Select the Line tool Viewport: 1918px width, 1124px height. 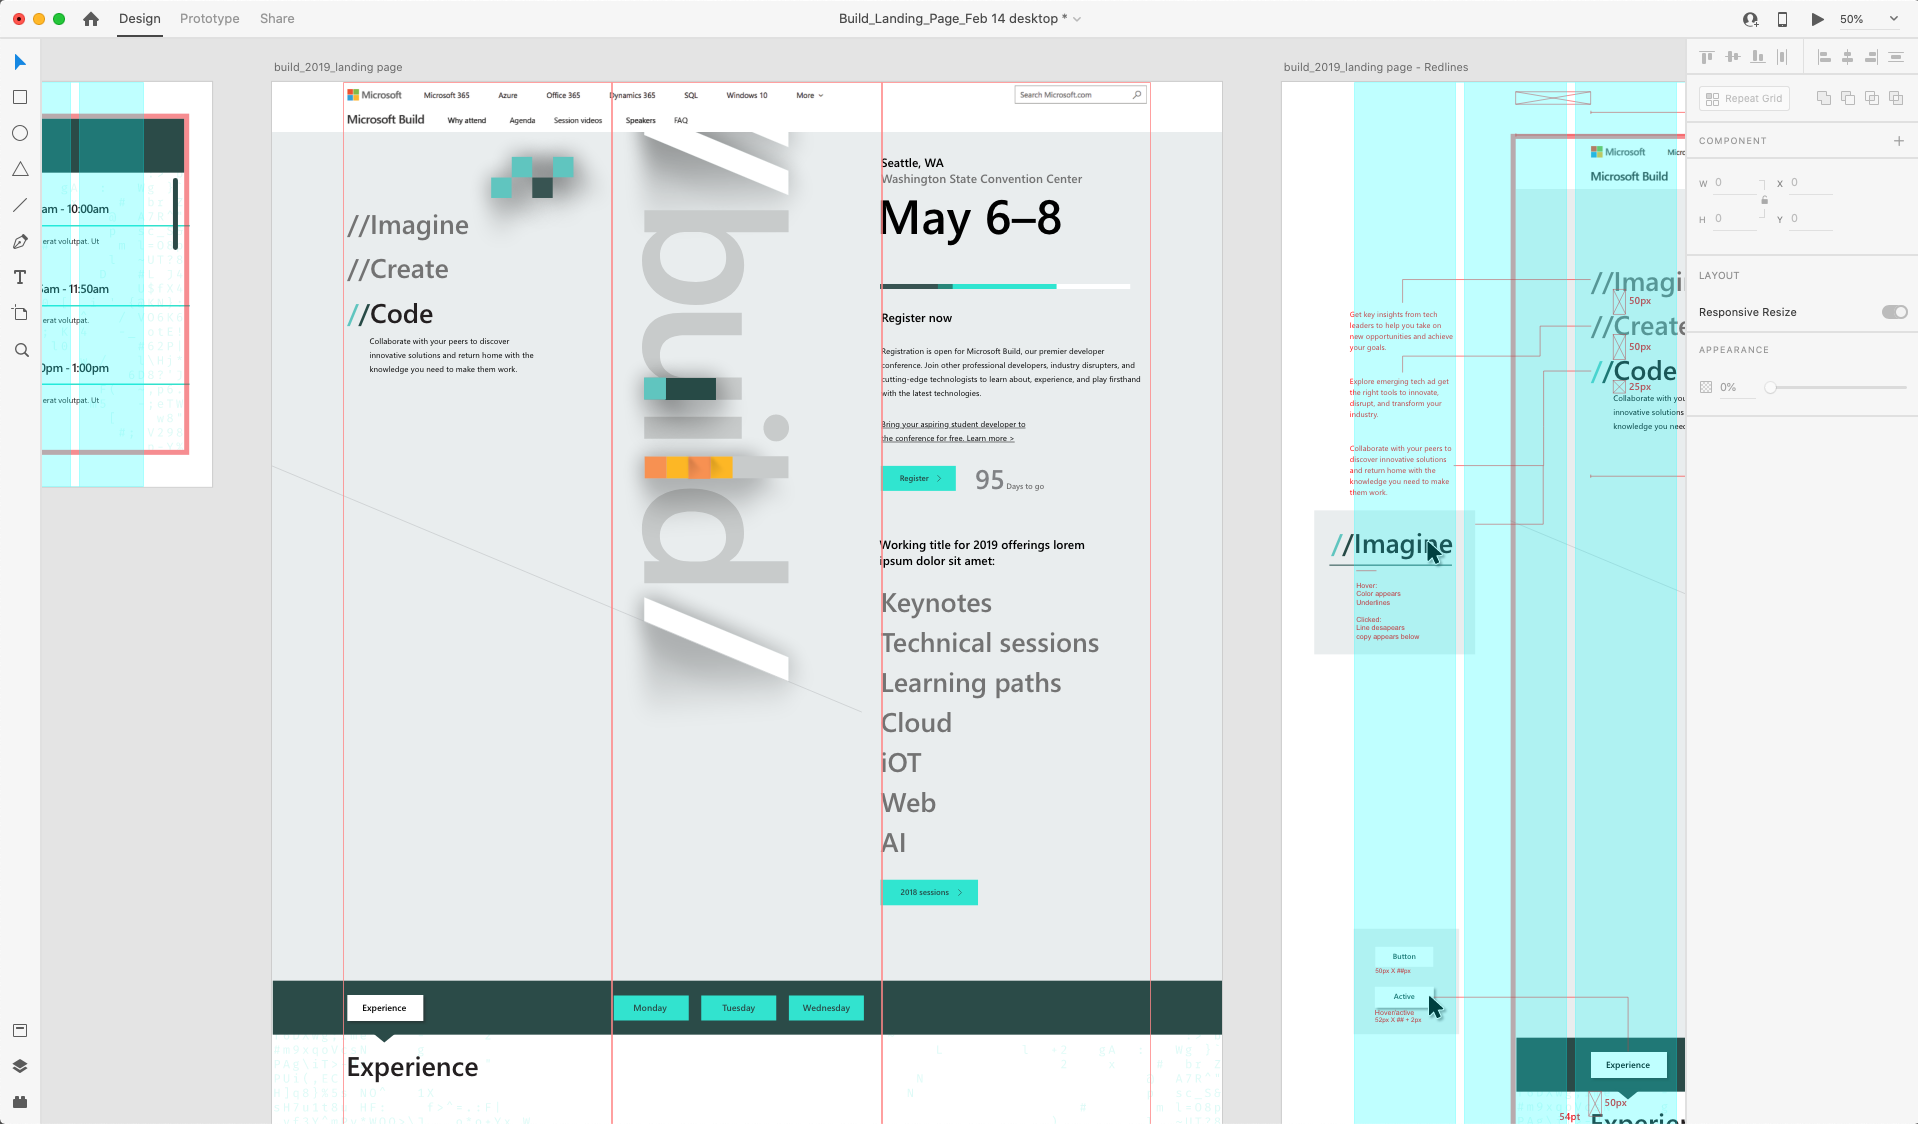pyautogui.click(x=20, y=205)
